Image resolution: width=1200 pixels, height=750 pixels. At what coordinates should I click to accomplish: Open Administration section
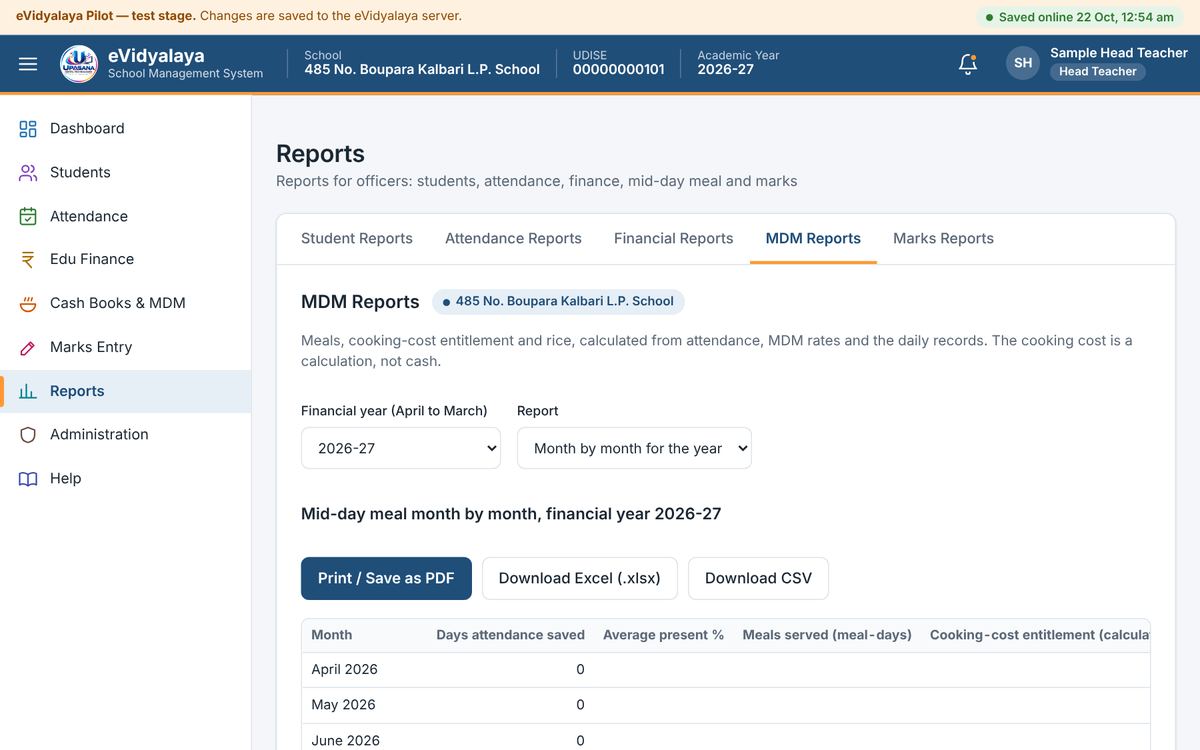tap(125, 434)
